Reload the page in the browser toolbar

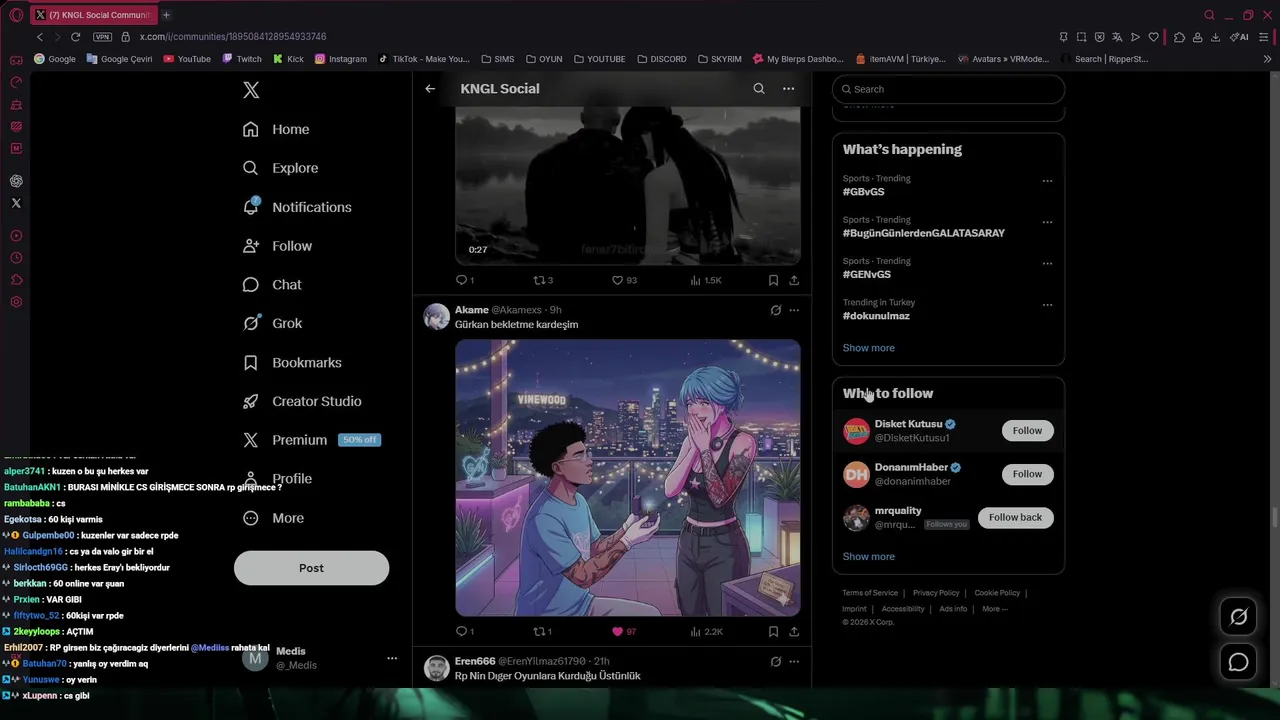click(x=75, y=37)
